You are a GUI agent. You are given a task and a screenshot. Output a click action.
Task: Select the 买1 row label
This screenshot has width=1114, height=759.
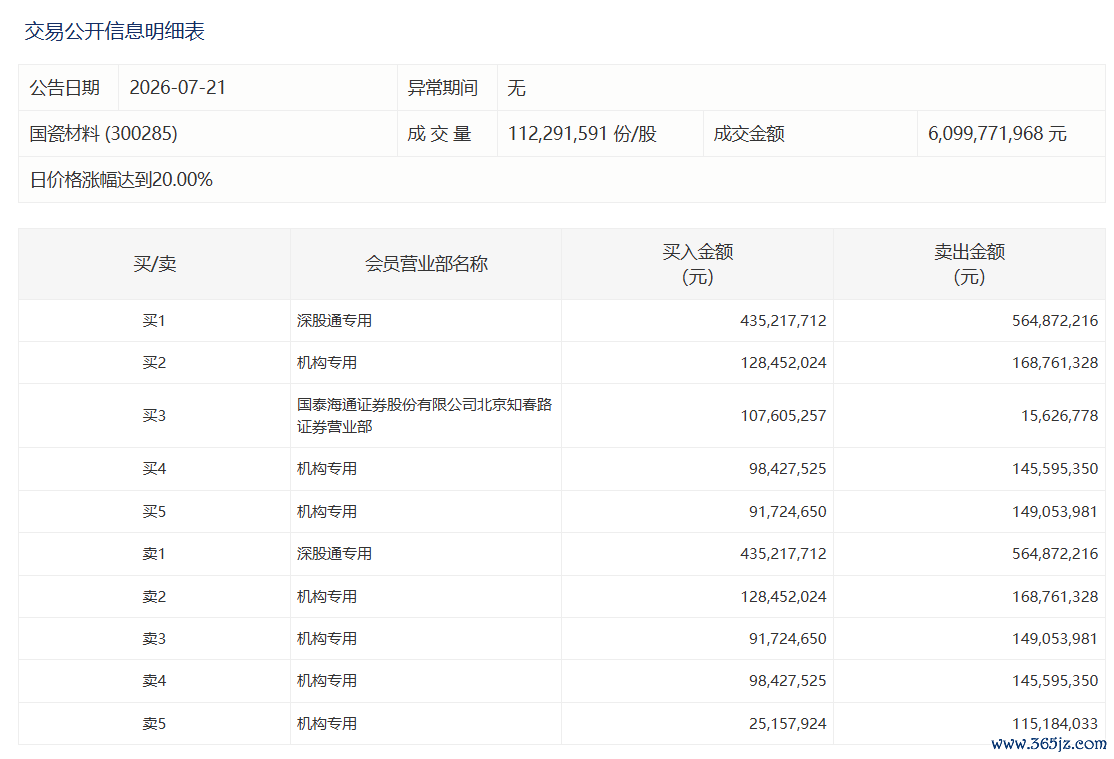[x=154, y=321]
